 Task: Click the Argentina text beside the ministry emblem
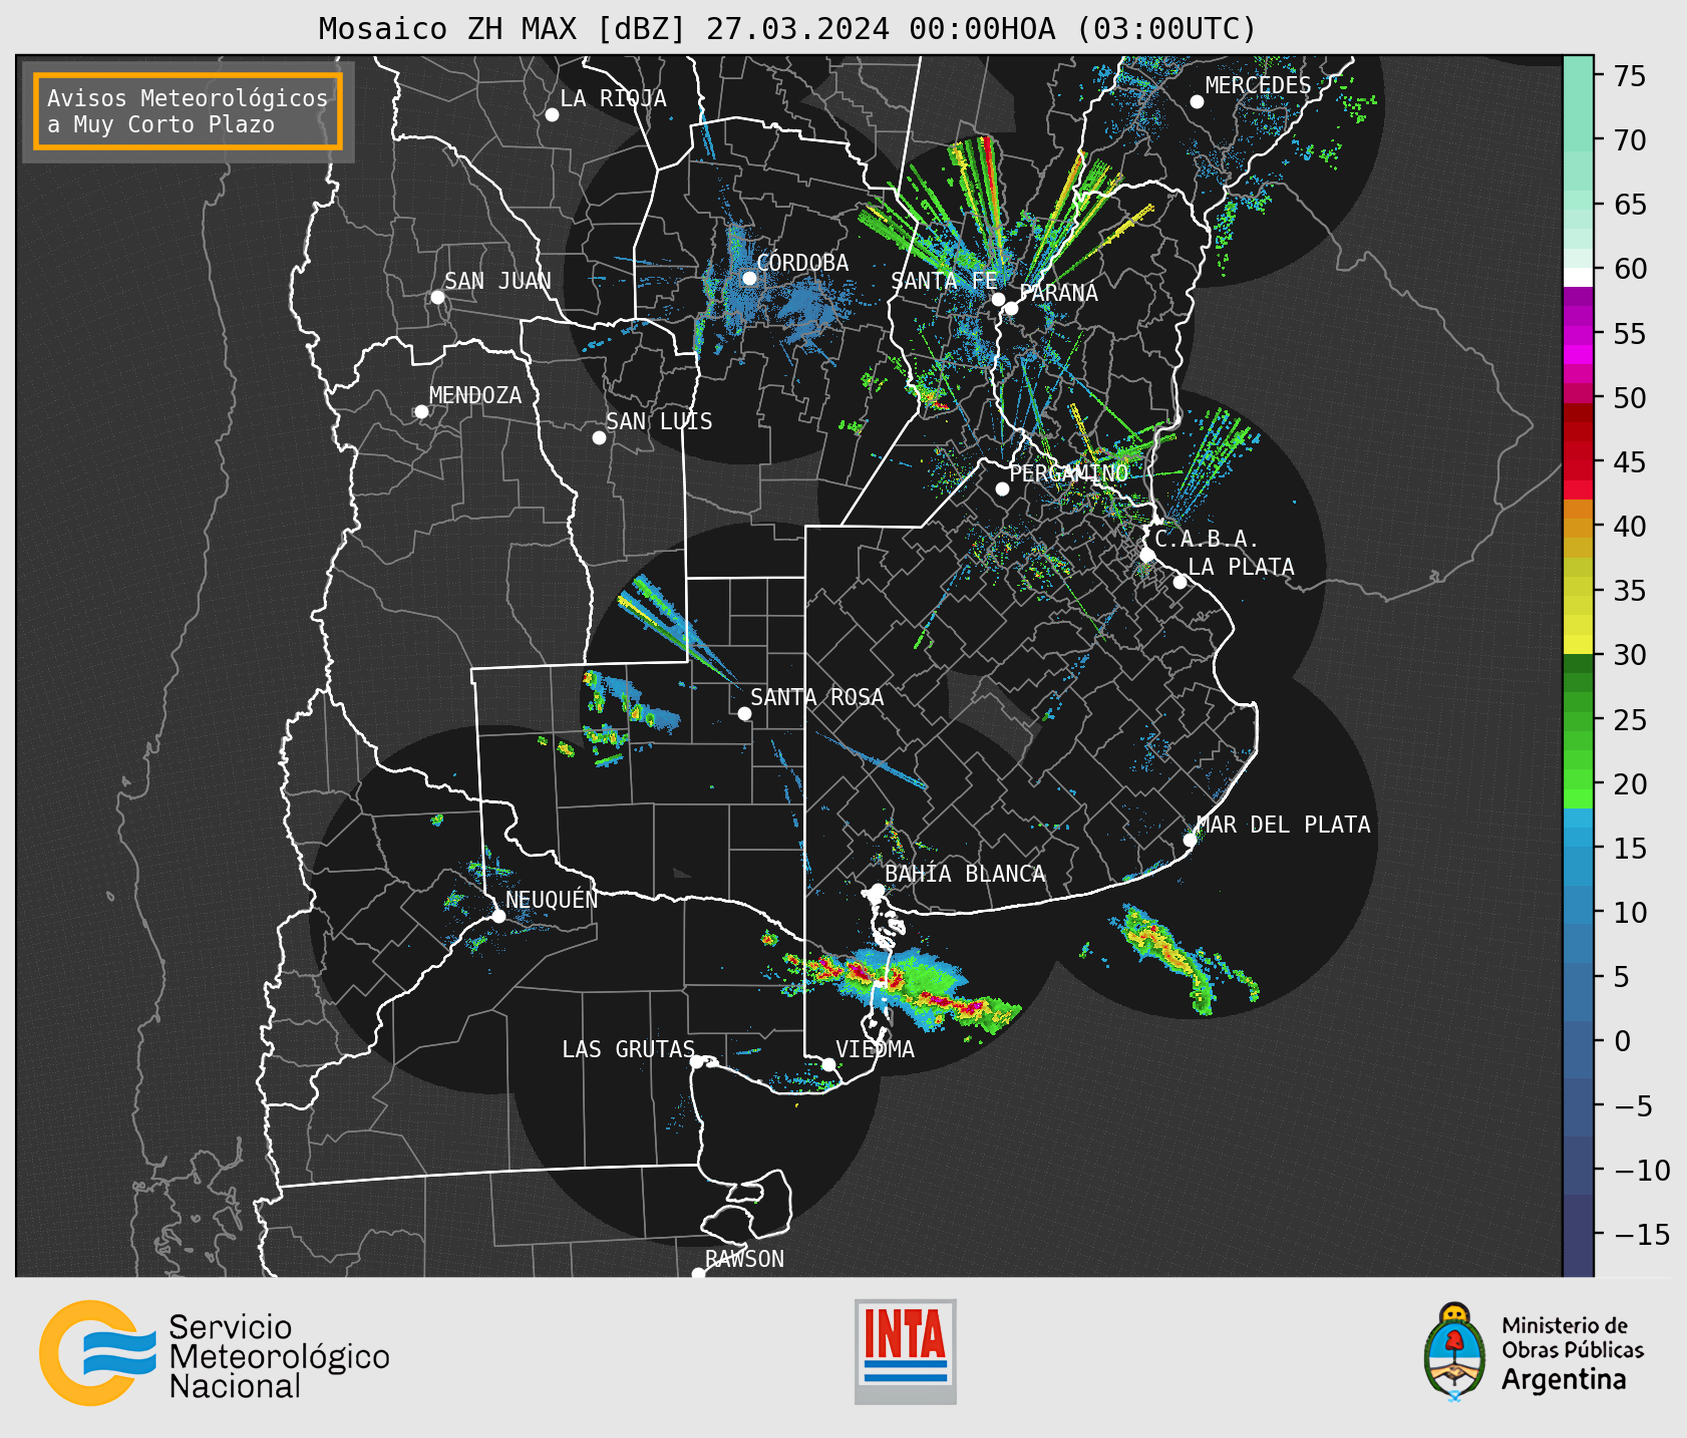coord(1564,1380)
